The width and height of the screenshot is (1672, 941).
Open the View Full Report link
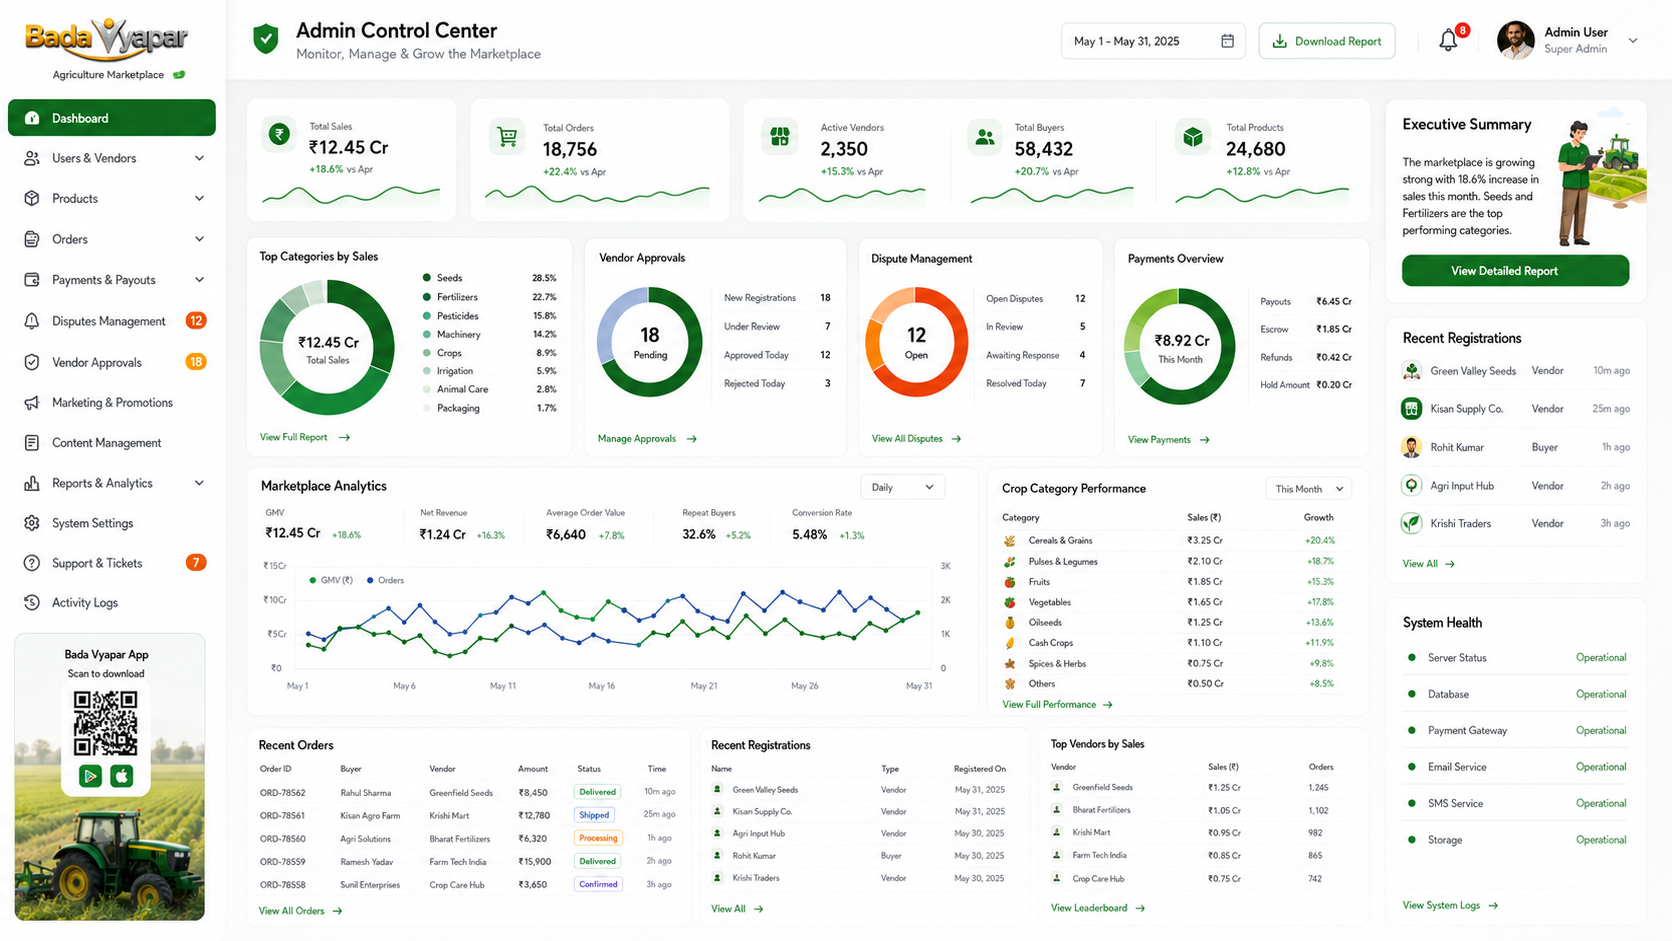[x=305, y=437]
